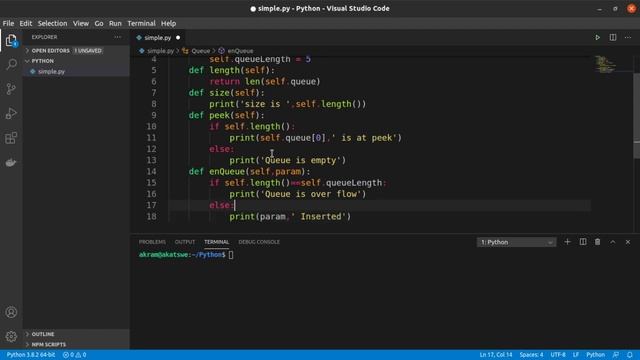
Task: Expand the Outline section
Action: pyautogui.click(x=43, y=334)
